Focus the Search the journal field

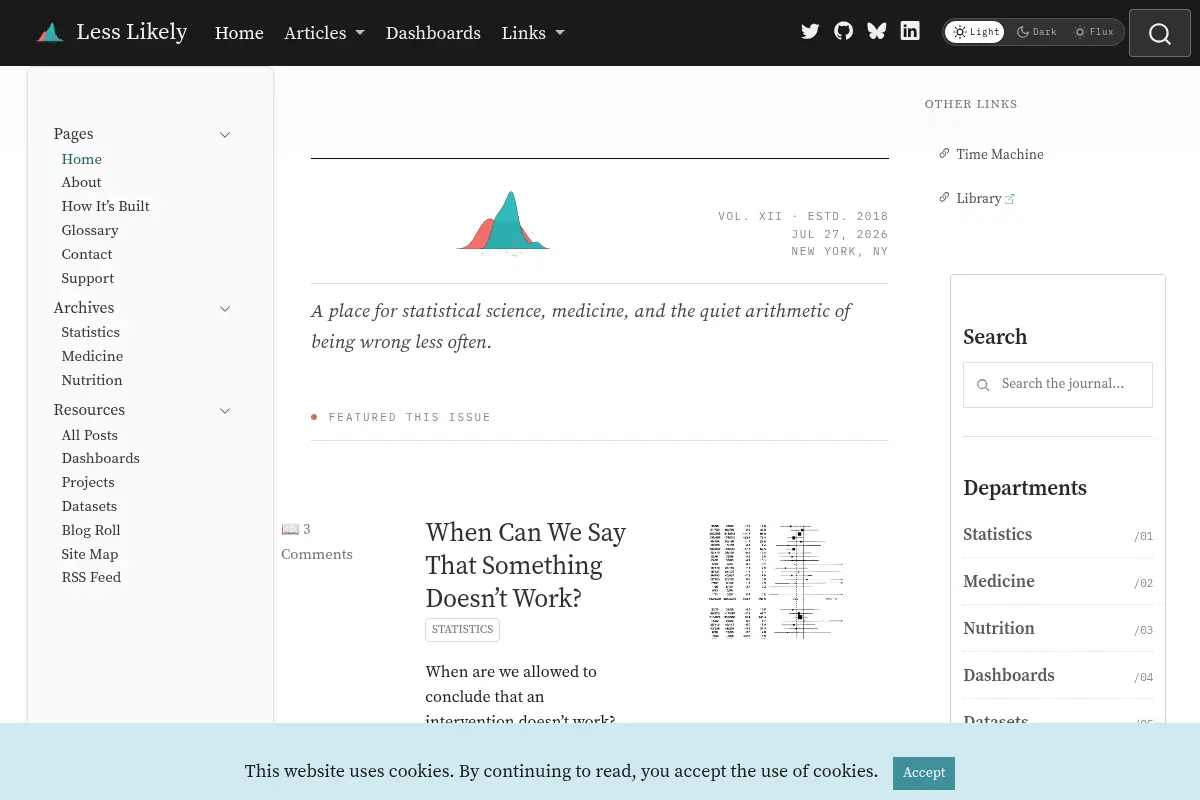1058,385
